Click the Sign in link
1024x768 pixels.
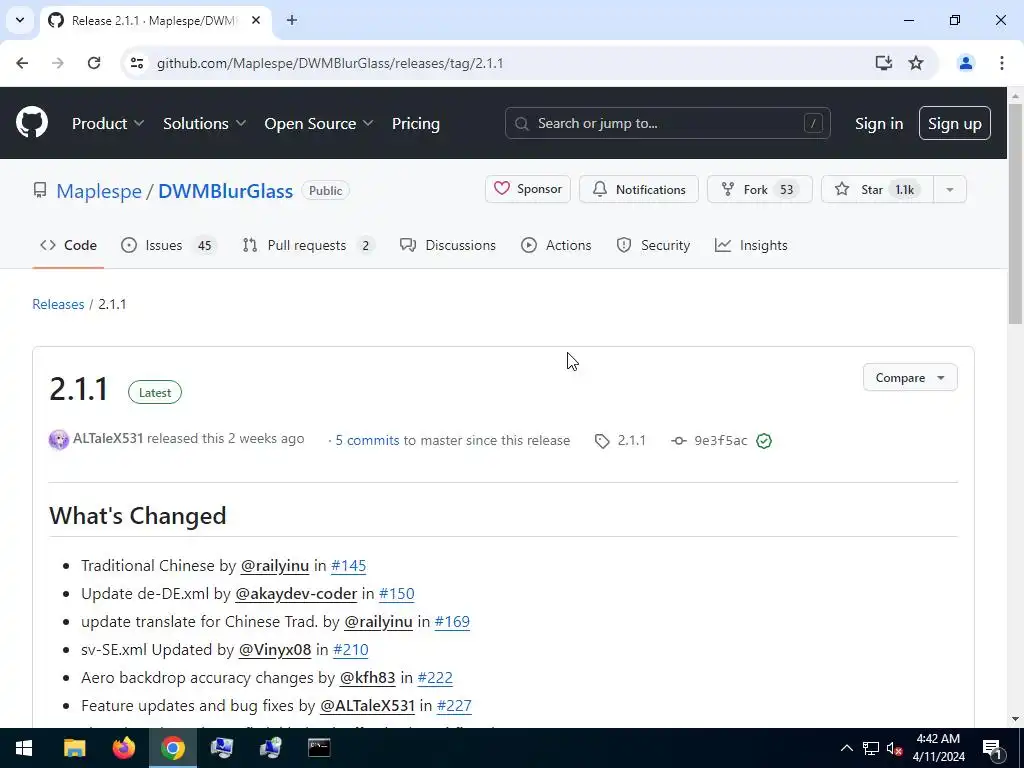pos(879,123)
